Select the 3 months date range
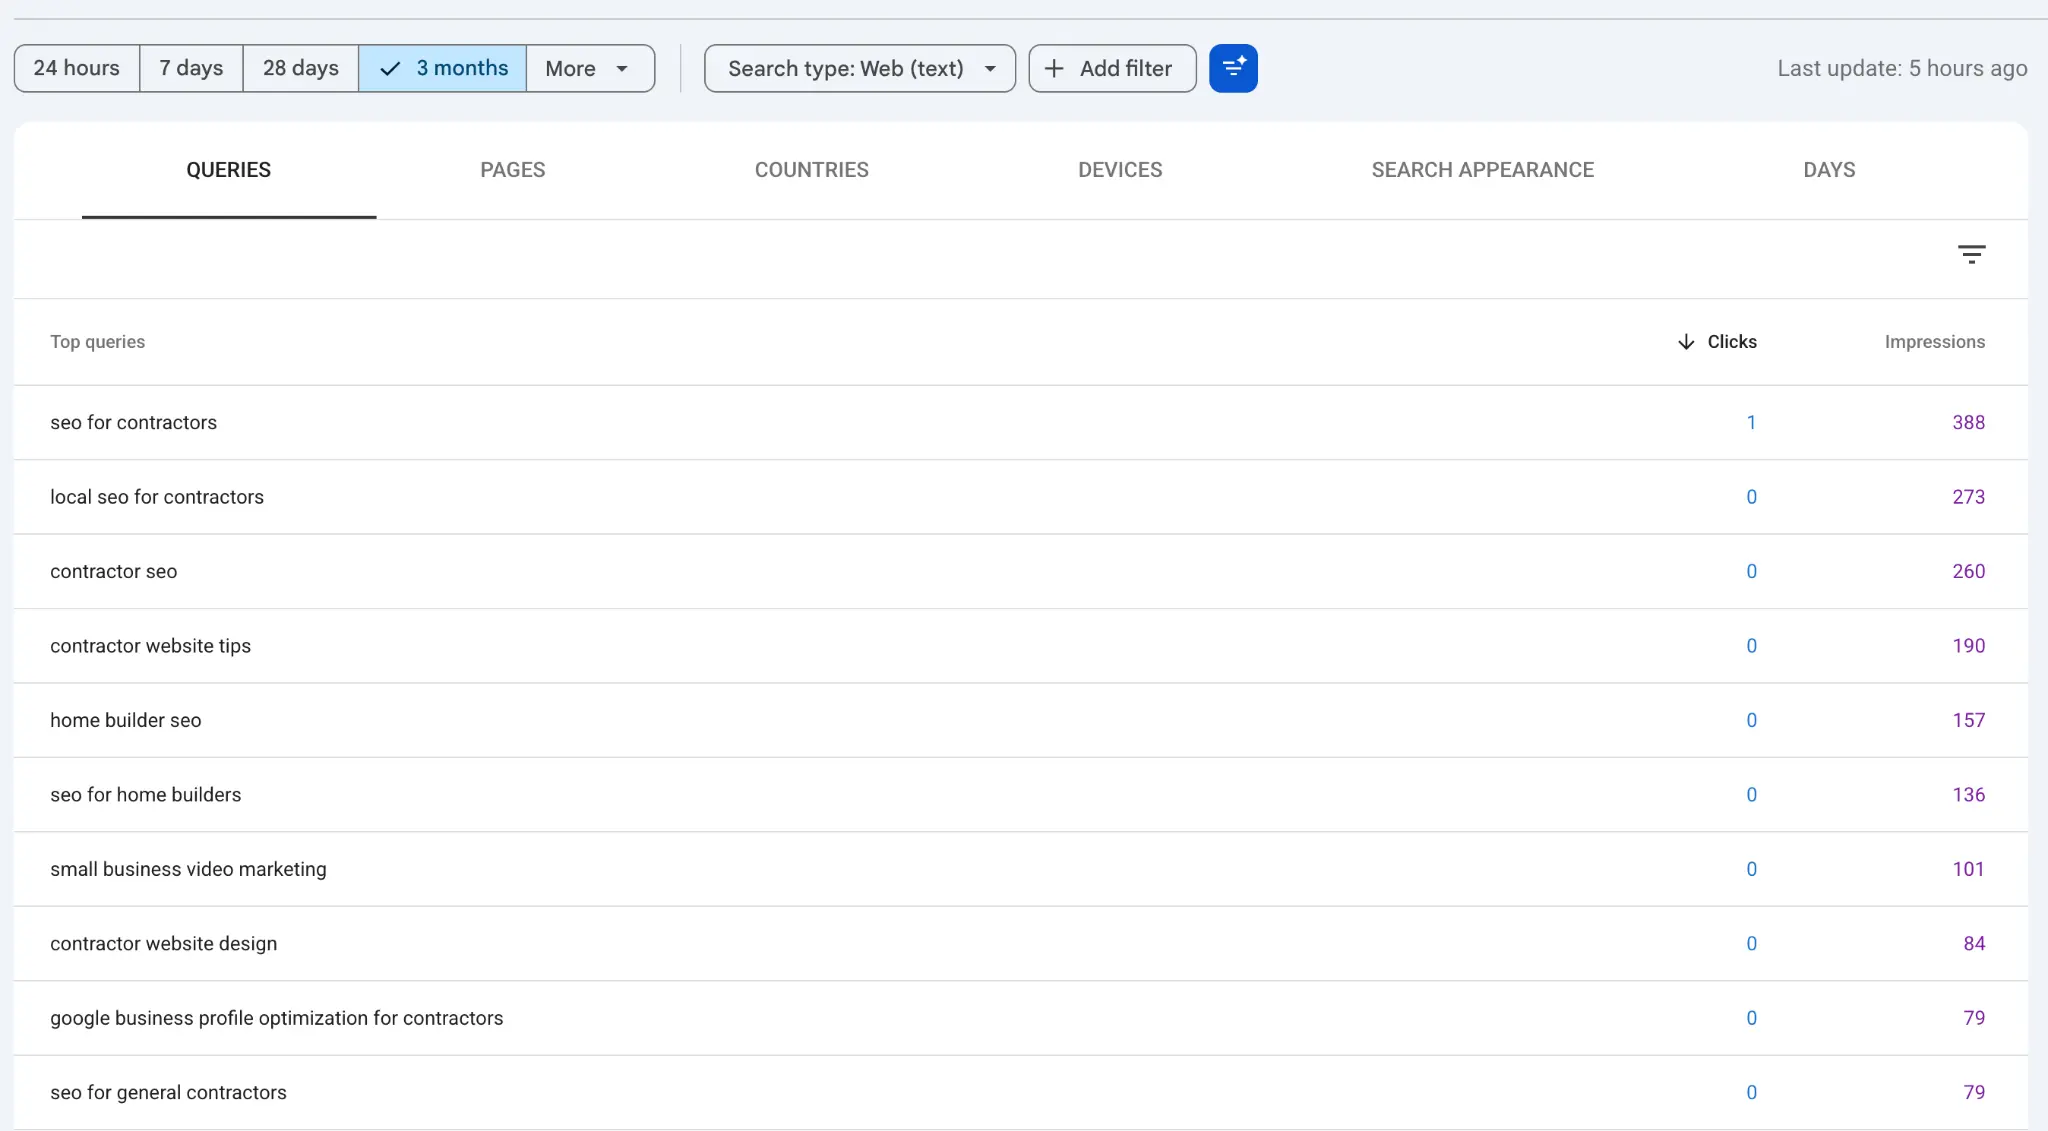2048x1131 pixels. [442, 68]
